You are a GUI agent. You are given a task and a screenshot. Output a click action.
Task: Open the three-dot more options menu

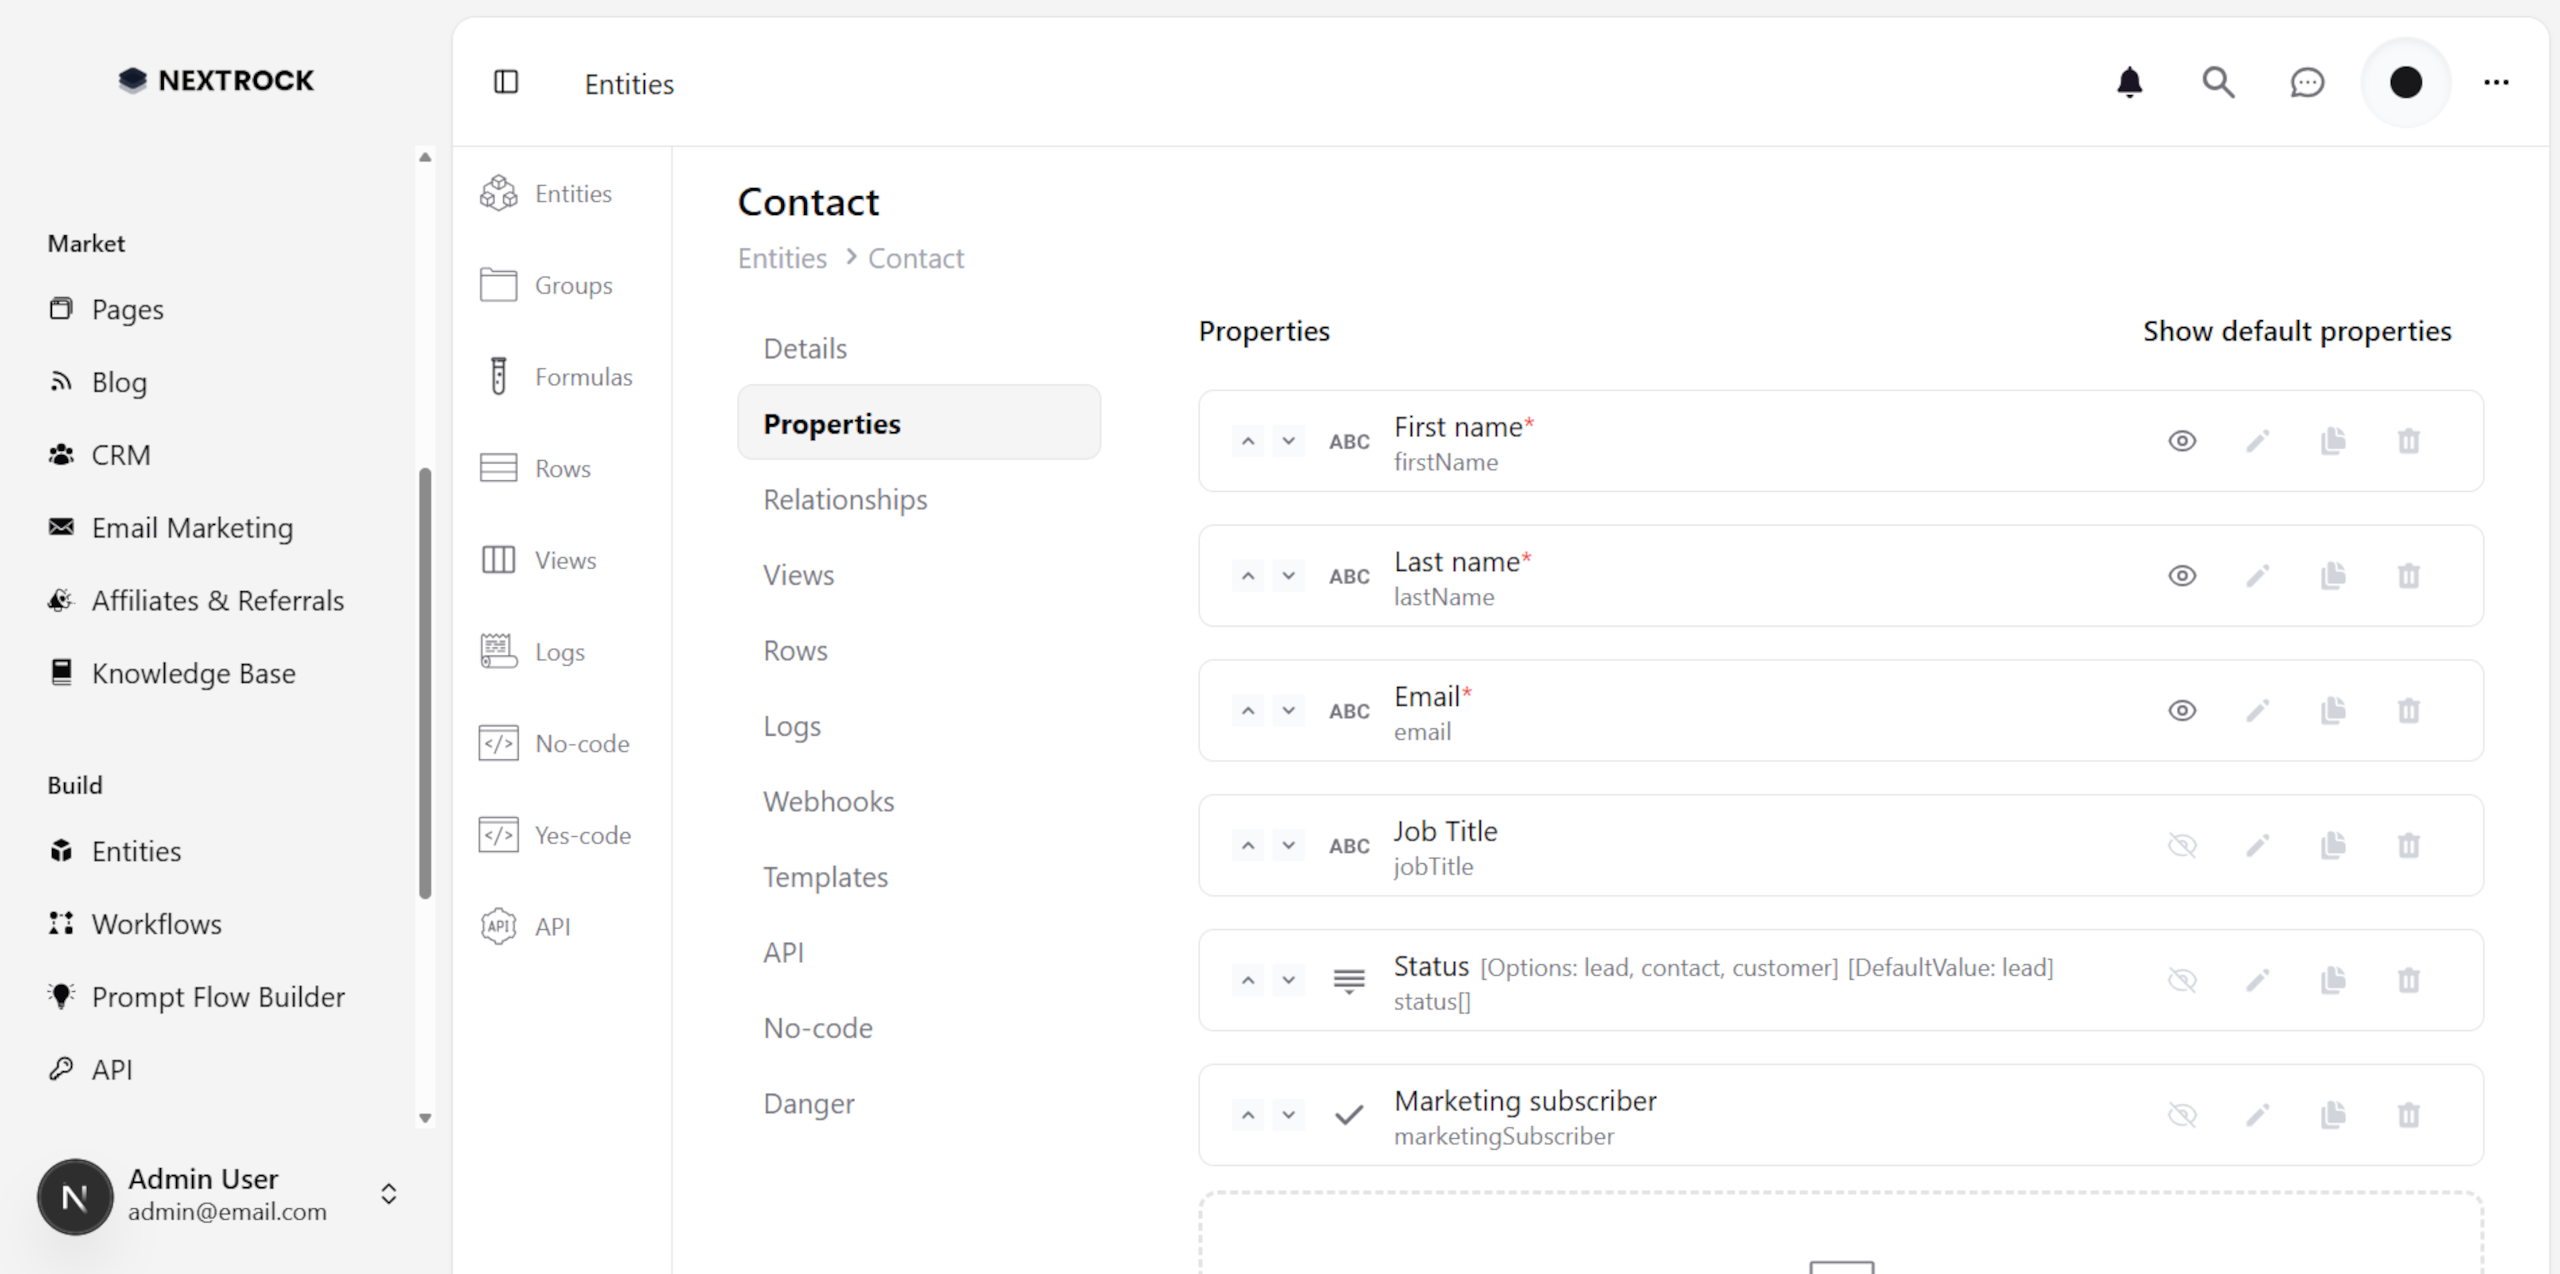pos(2496,82)
